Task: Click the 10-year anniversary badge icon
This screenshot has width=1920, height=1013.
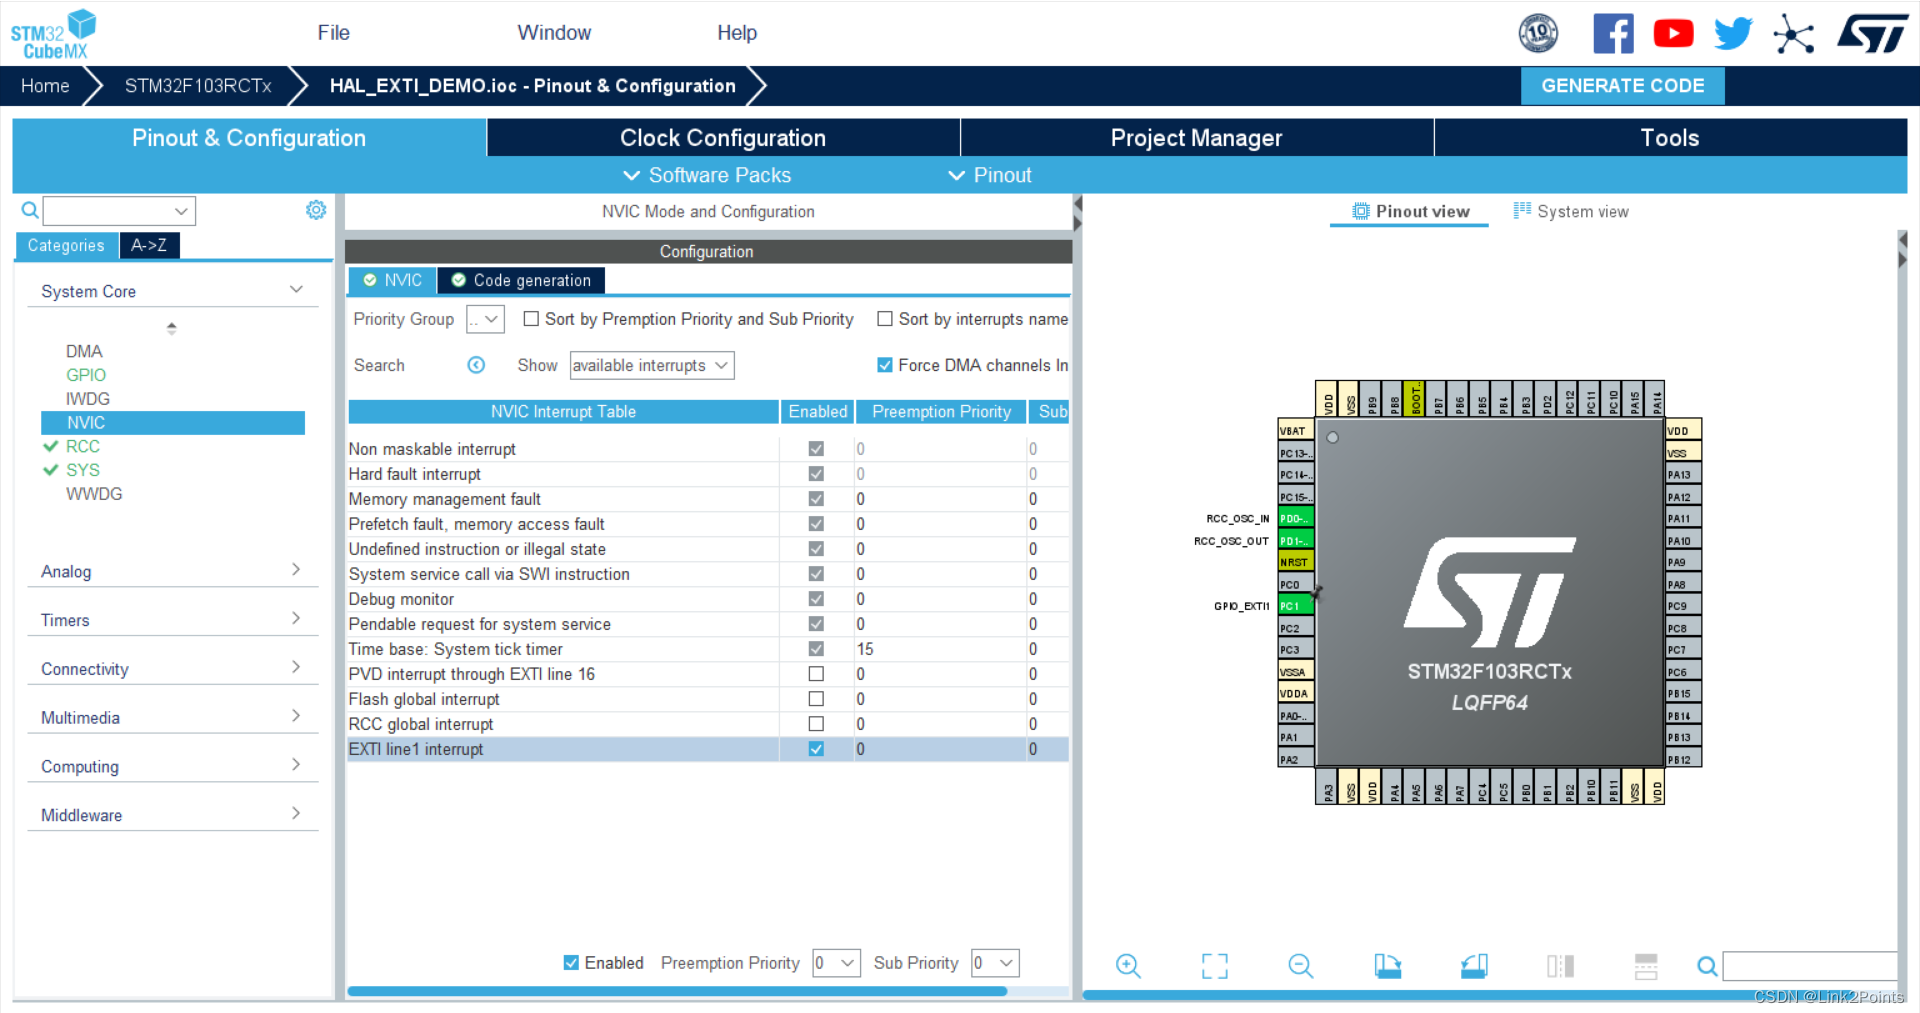Action: pos(1538,34)
